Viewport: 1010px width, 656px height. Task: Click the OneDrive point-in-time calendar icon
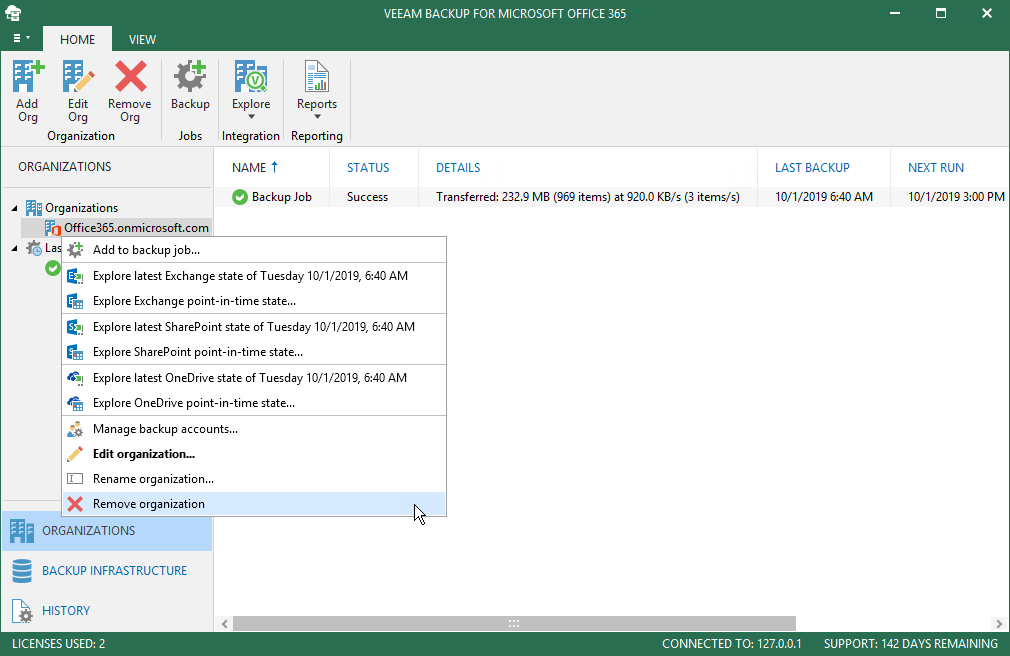point(75,403)
